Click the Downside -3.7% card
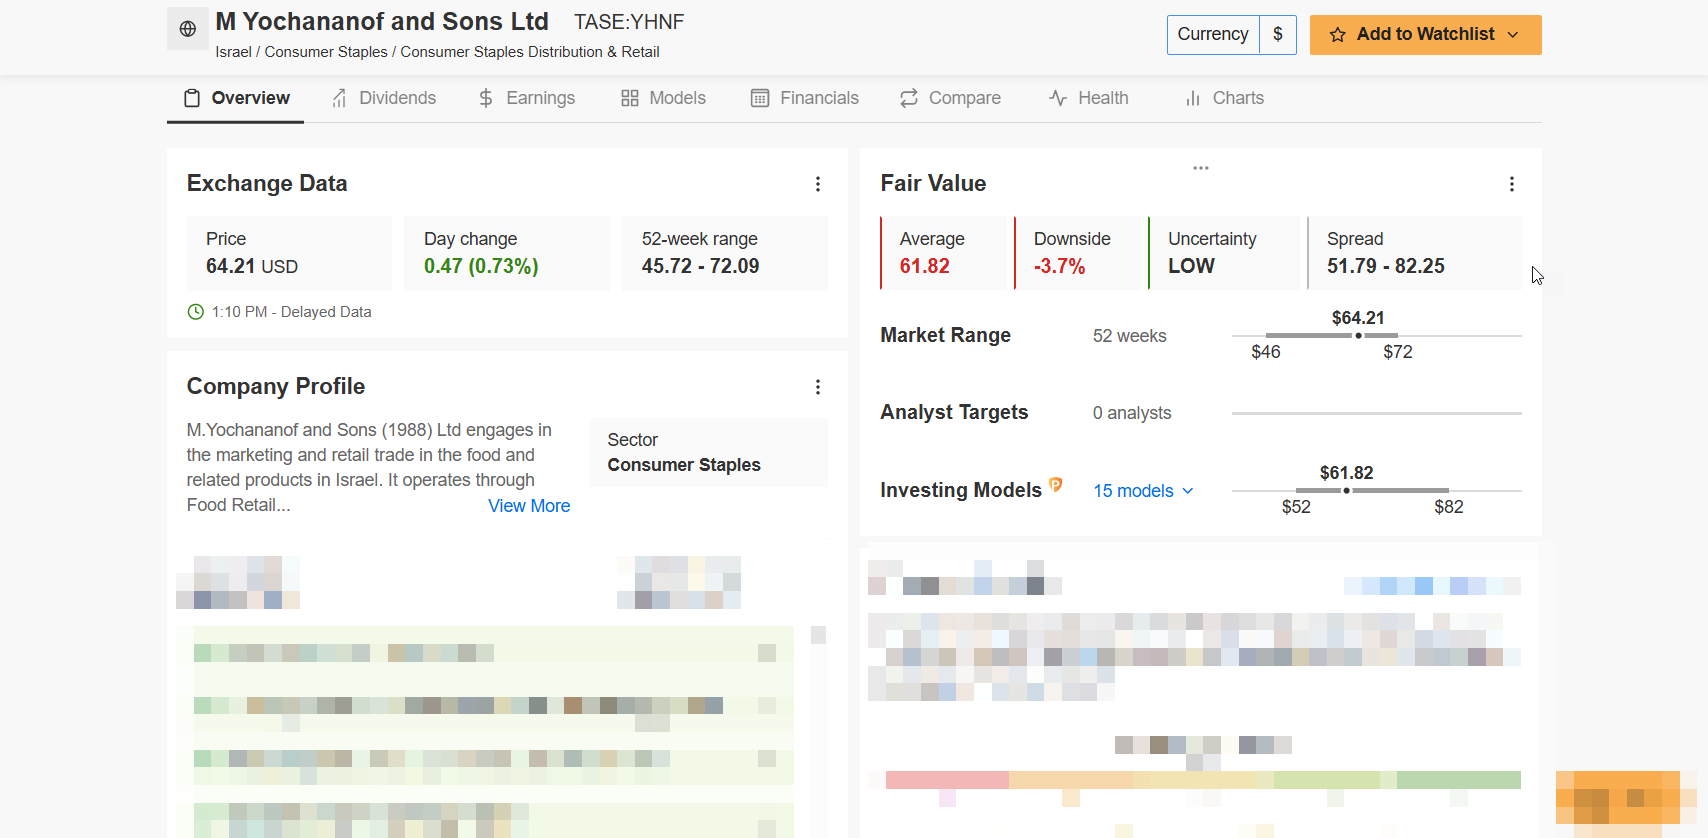This screenshot has height=838, width=1708. coord(1078,253)
